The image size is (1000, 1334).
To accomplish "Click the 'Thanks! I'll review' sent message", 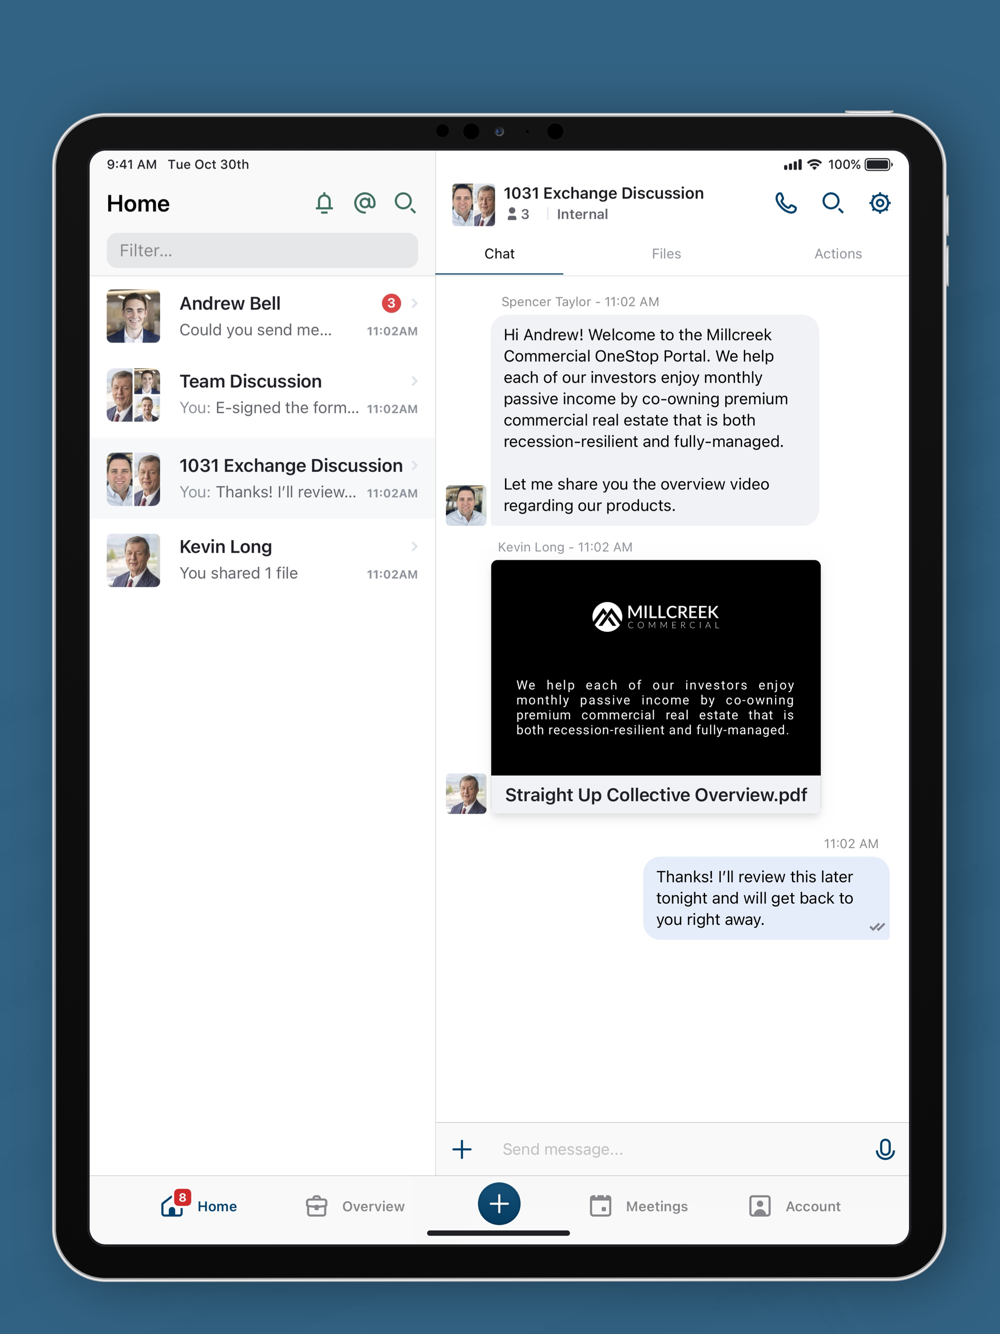I will point(766,898).
